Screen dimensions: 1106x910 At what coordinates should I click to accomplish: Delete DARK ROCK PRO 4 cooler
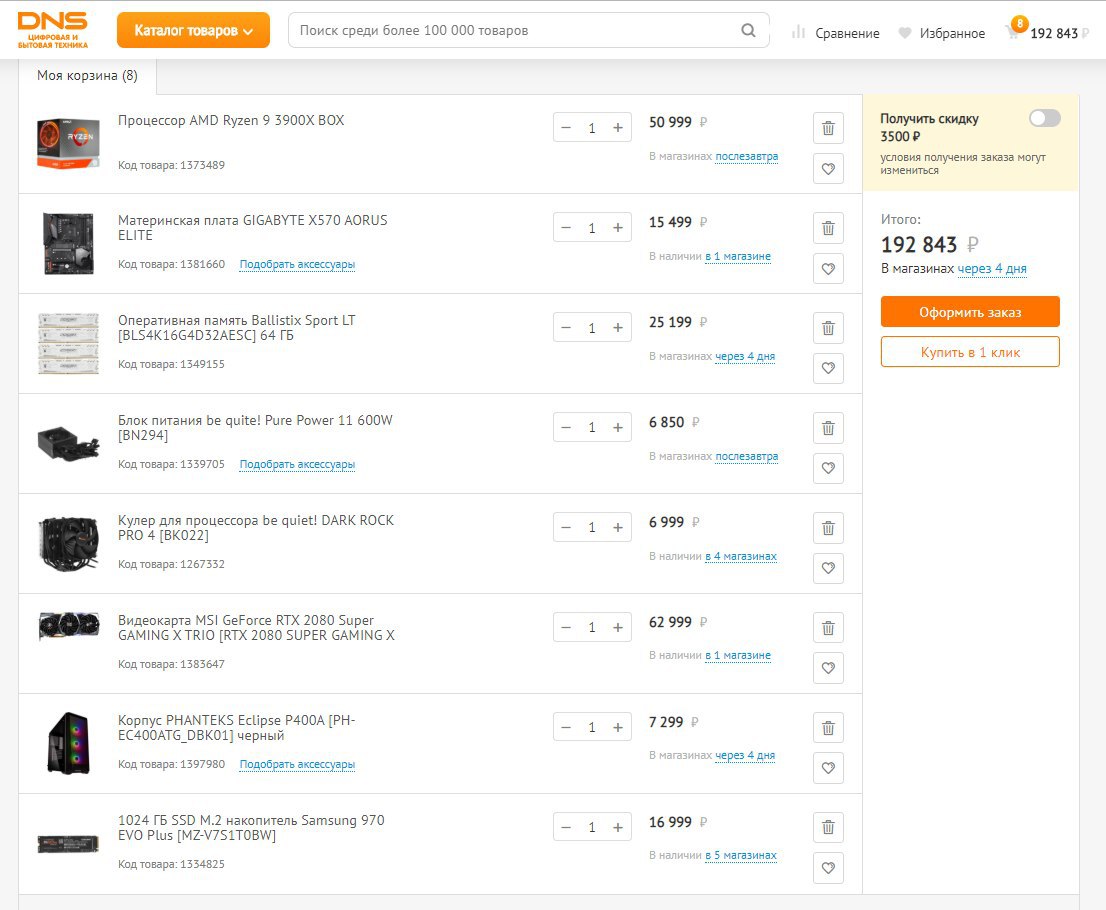pyautogui.click(x=828, y=528)
